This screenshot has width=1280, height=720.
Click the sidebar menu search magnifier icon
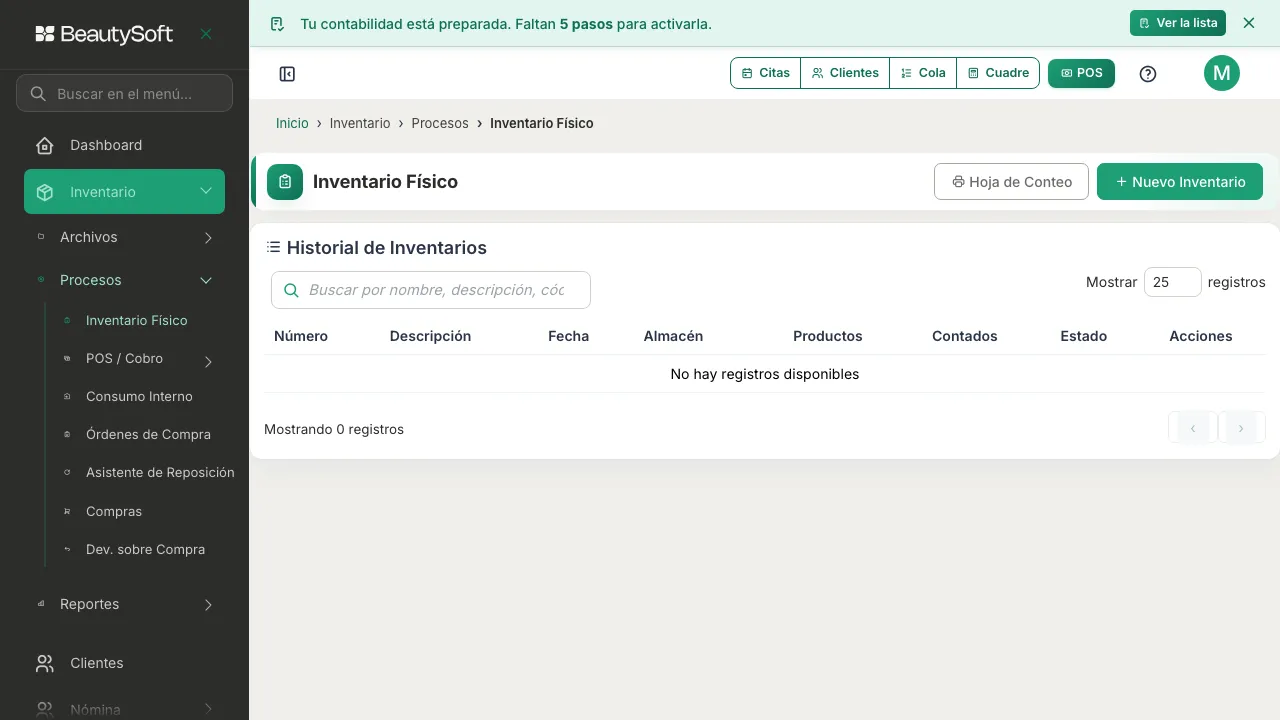point(38,94)
